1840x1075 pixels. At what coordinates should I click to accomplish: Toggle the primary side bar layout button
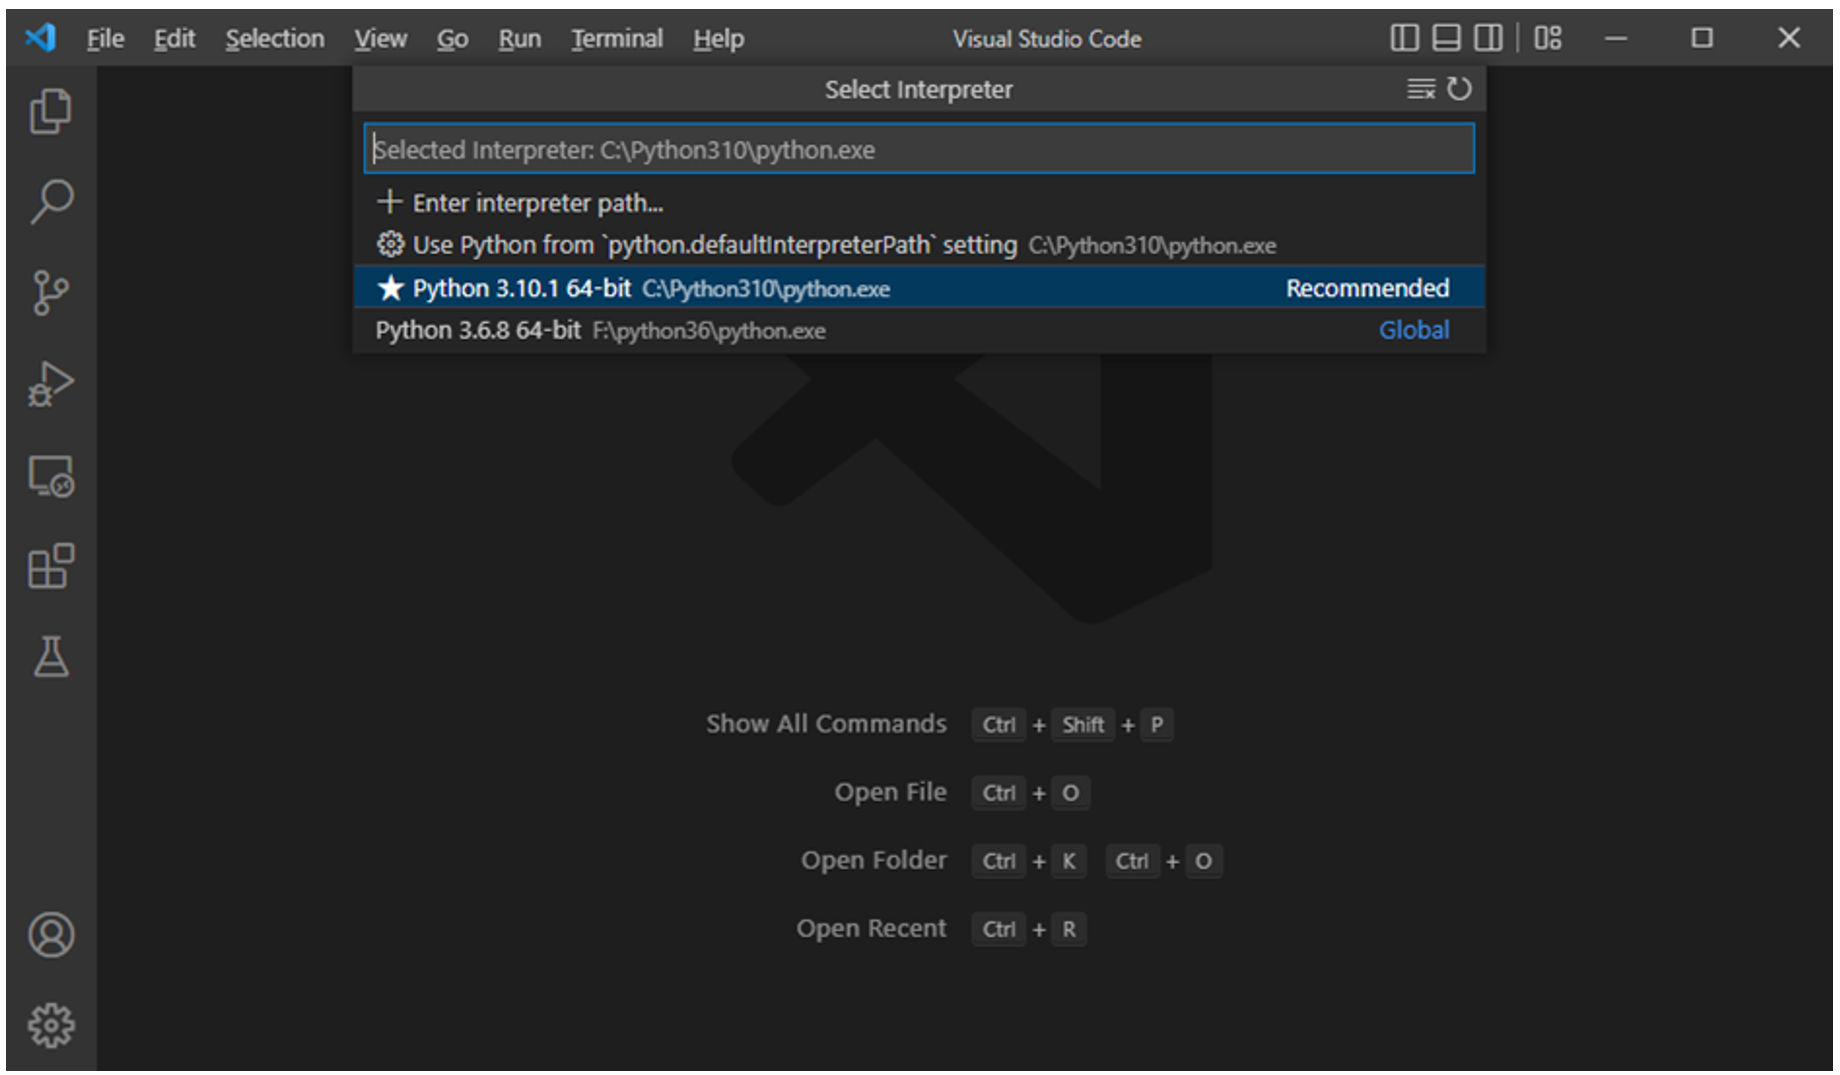(1404, 38)
